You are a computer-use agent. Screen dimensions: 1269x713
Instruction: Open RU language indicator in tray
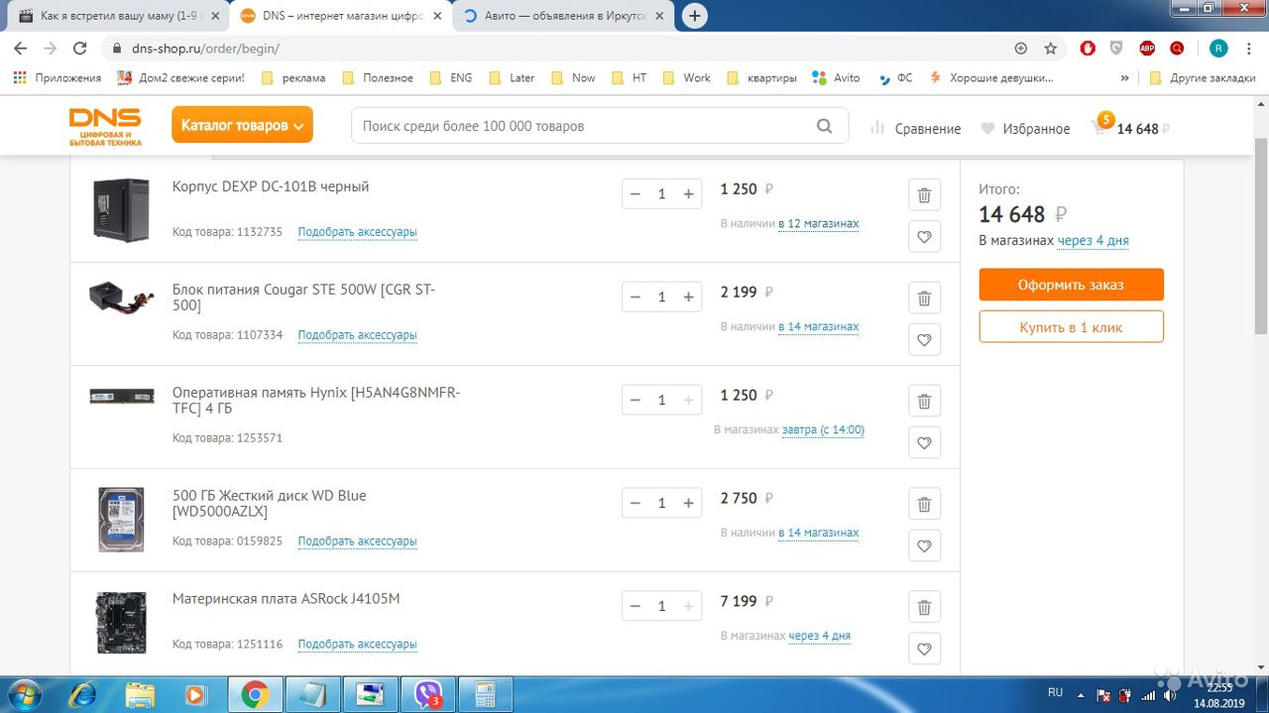(x=1055, y=692)
